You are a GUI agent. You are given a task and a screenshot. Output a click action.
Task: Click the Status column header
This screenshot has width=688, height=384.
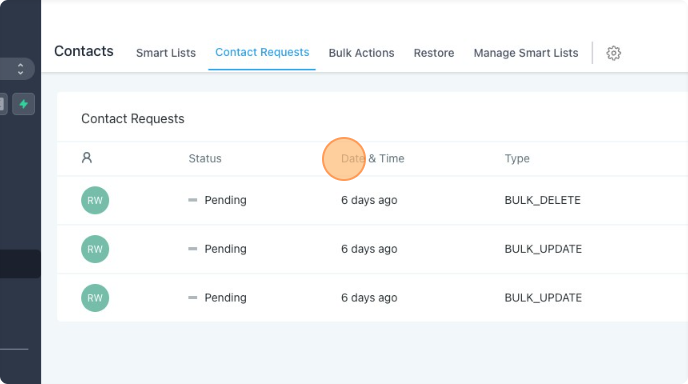tap(205, 158)
